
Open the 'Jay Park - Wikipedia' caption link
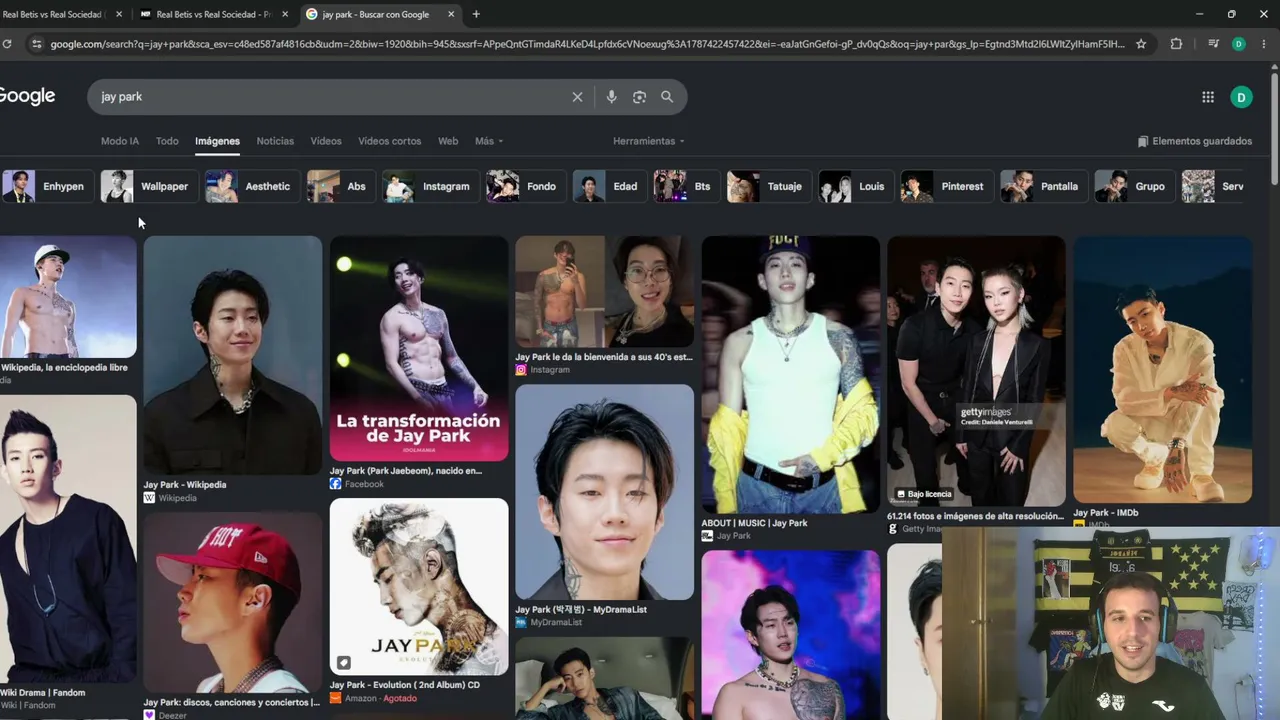click(x=185, y=485)
